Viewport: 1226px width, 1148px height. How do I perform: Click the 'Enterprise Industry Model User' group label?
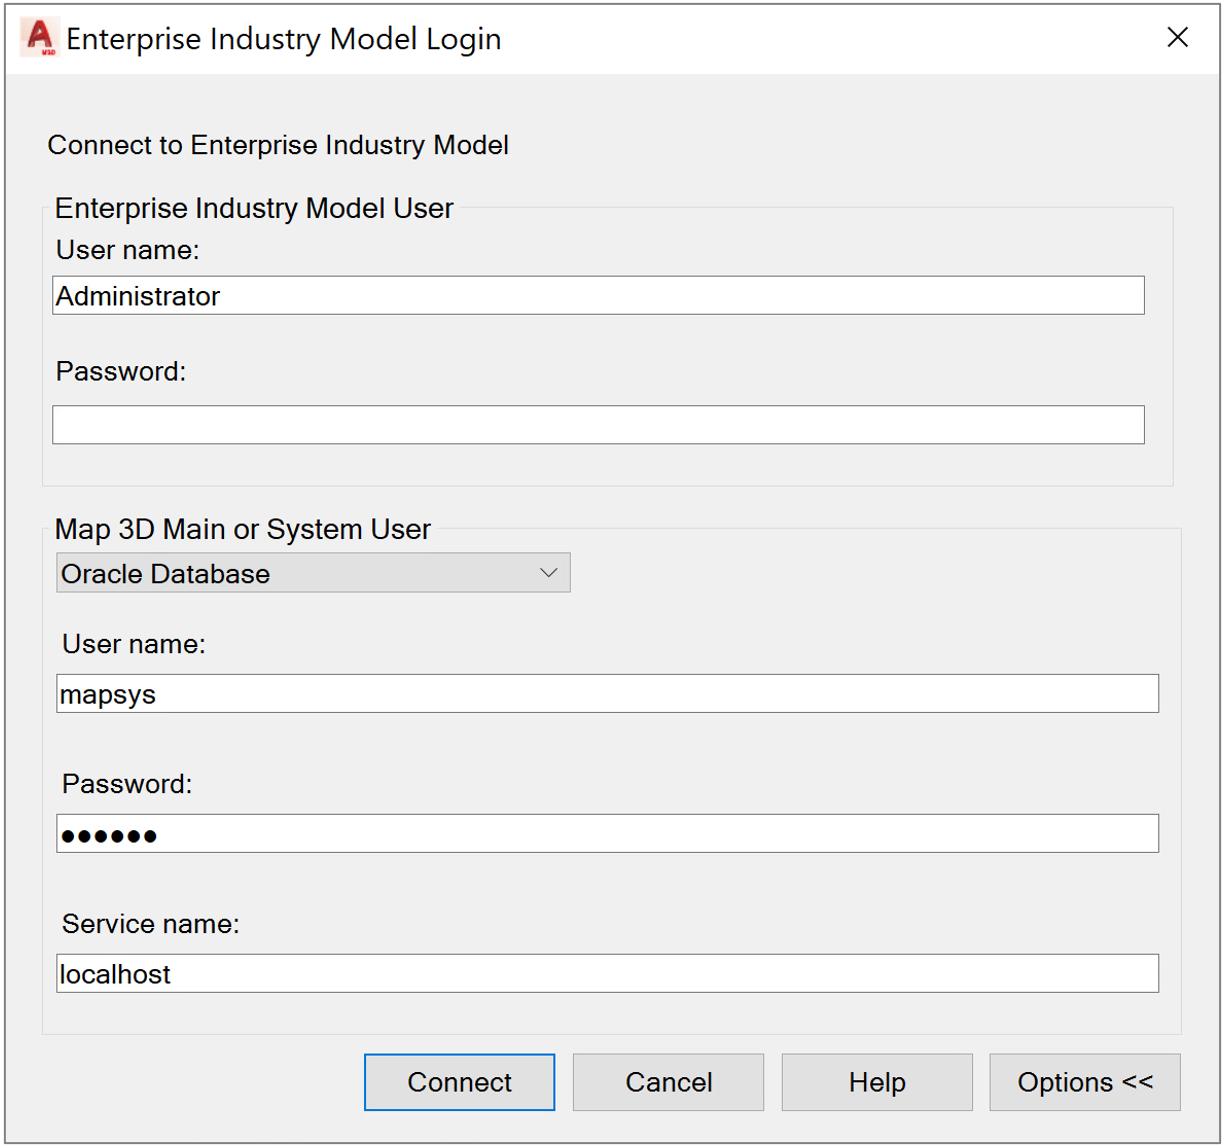click(x=254, y=208)
